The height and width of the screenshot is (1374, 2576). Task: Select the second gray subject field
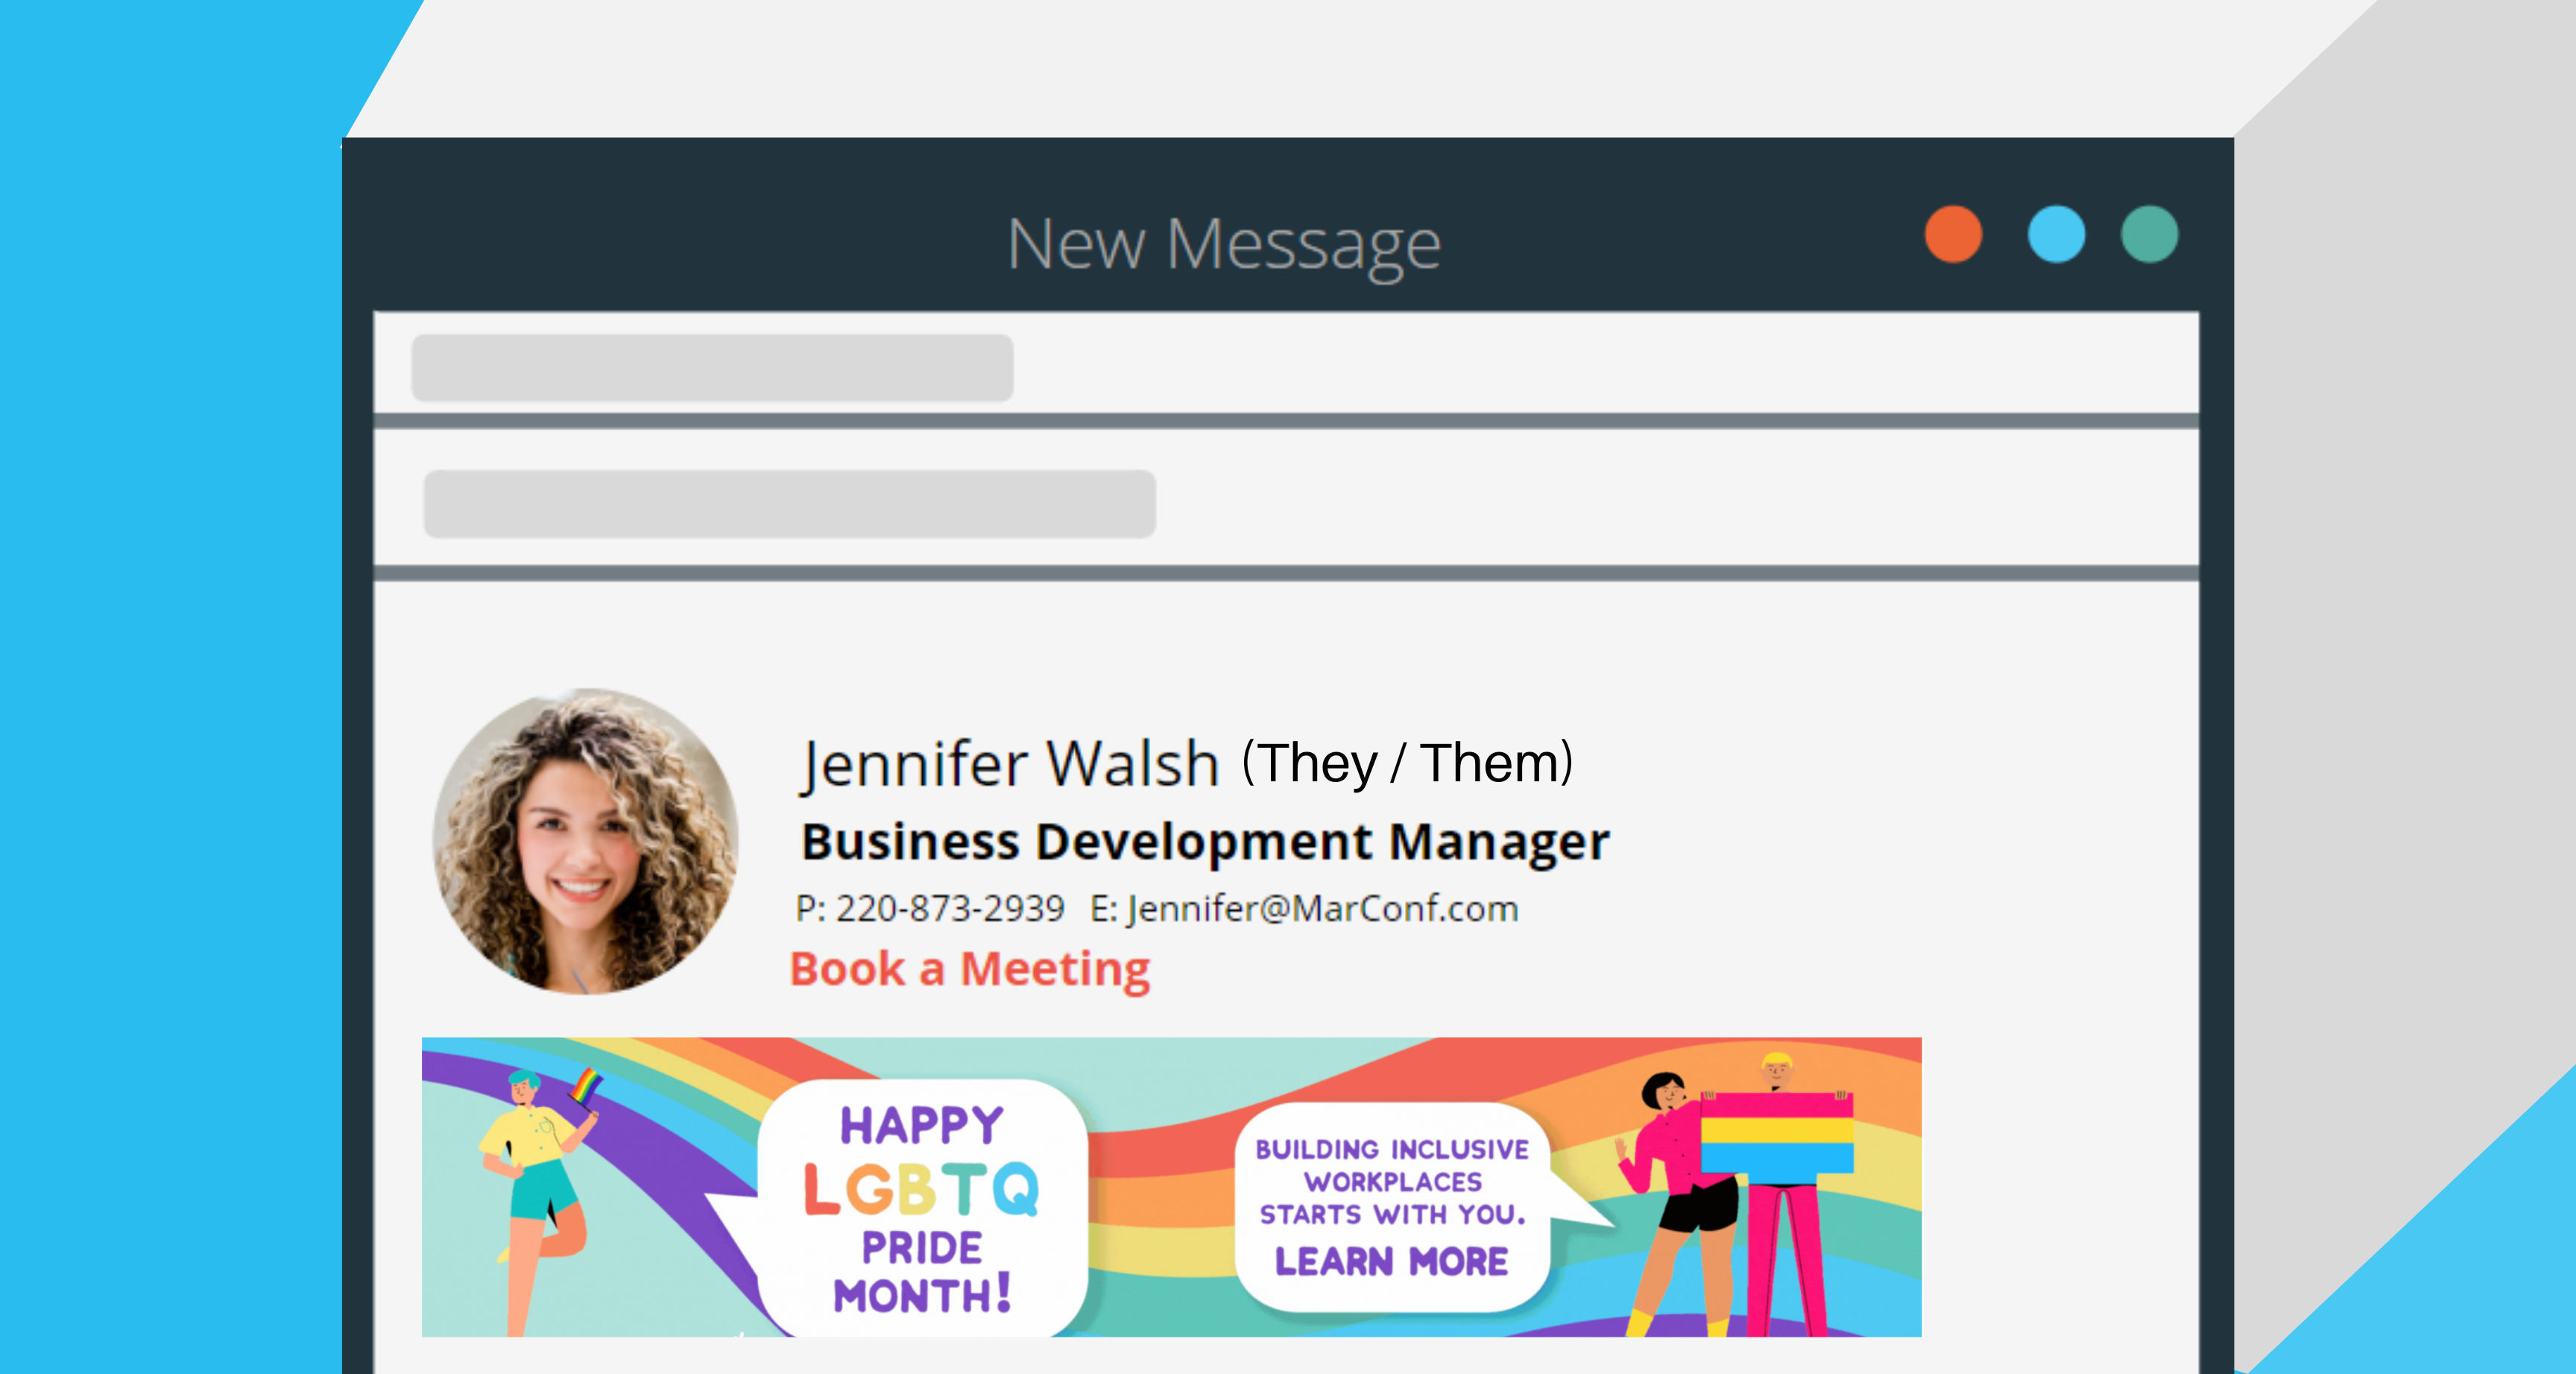click(790, 504)
